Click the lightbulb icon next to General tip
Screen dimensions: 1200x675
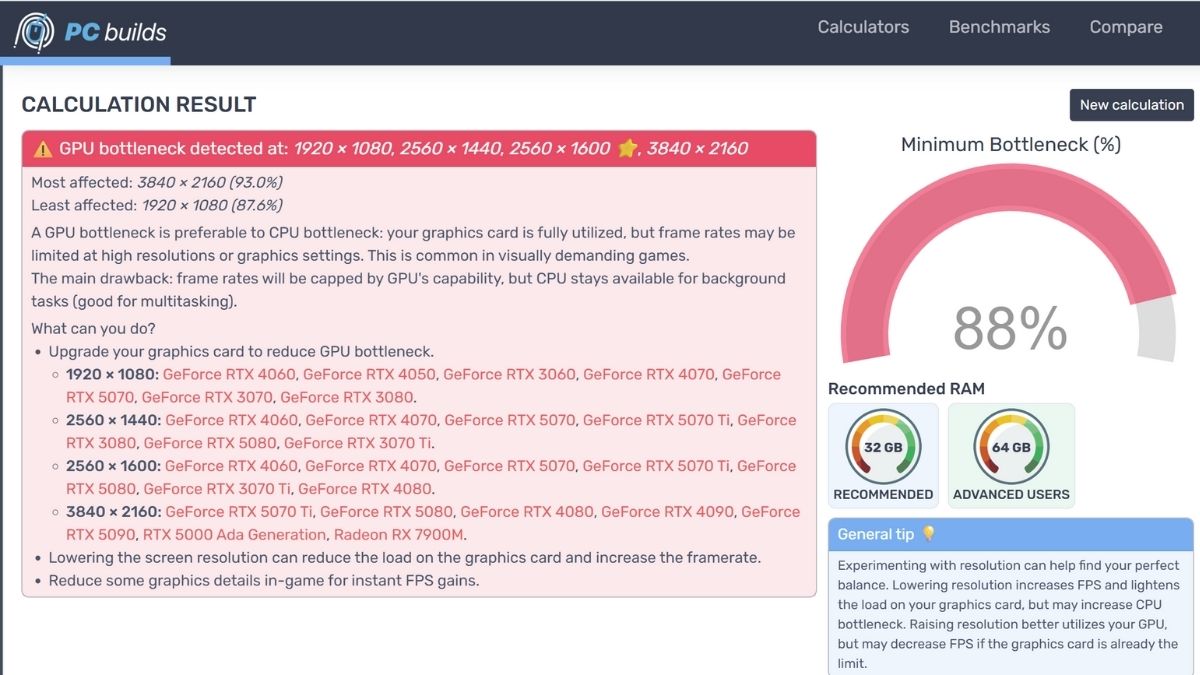pyautogui.click(x=928, y=534)
